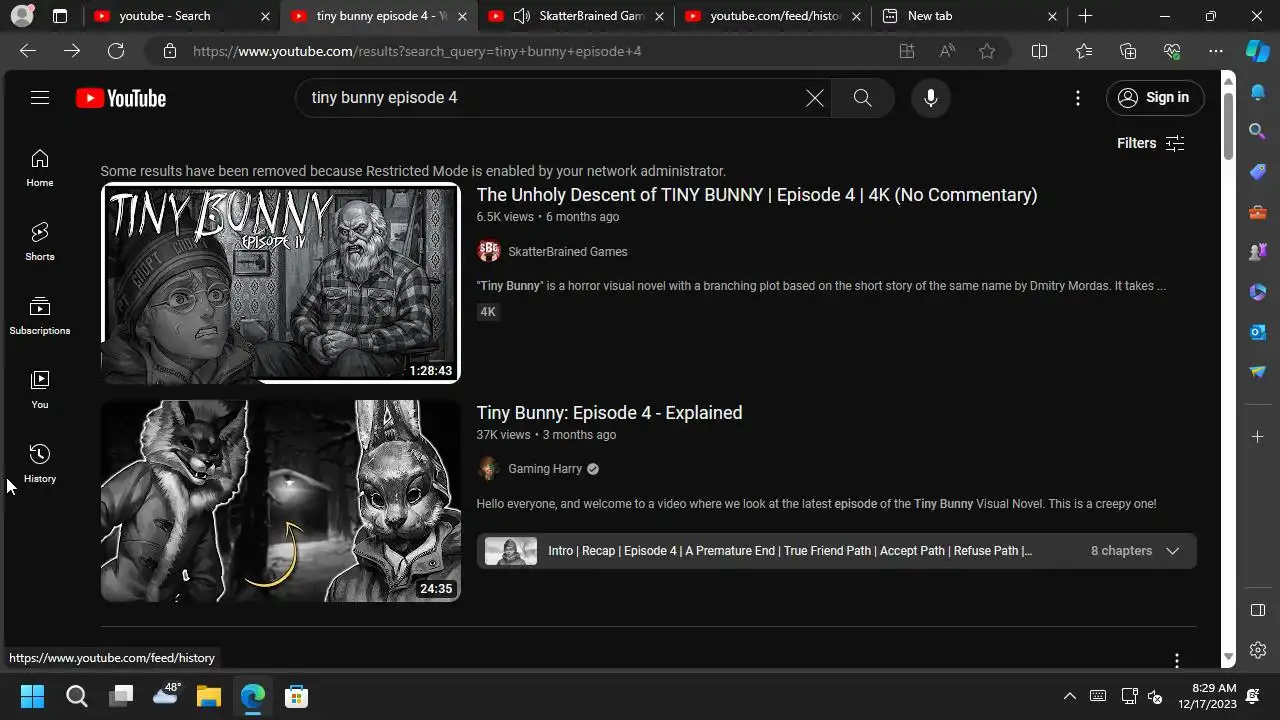Start voice search with the microphone
Screen dimensions: 1280x720
[931, 98]
